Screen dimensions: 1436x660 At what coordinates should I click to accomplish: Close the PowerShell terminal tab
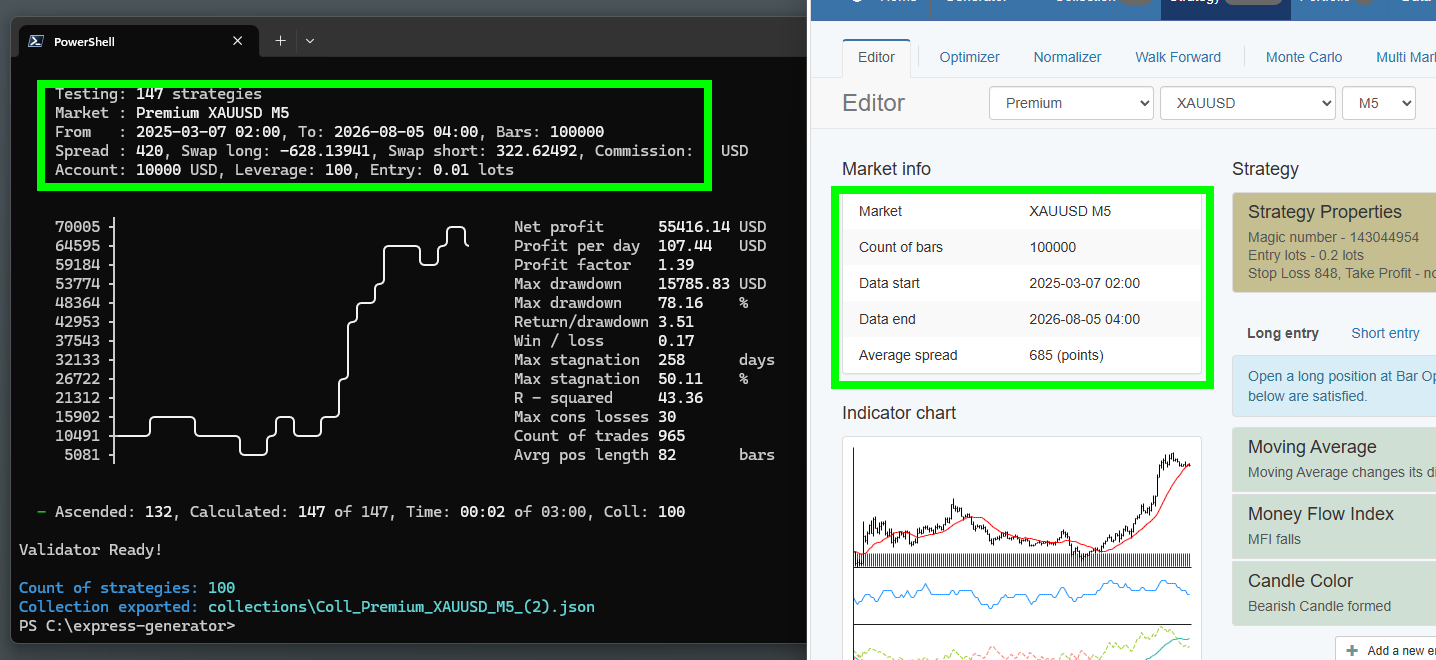click(238, 41)
